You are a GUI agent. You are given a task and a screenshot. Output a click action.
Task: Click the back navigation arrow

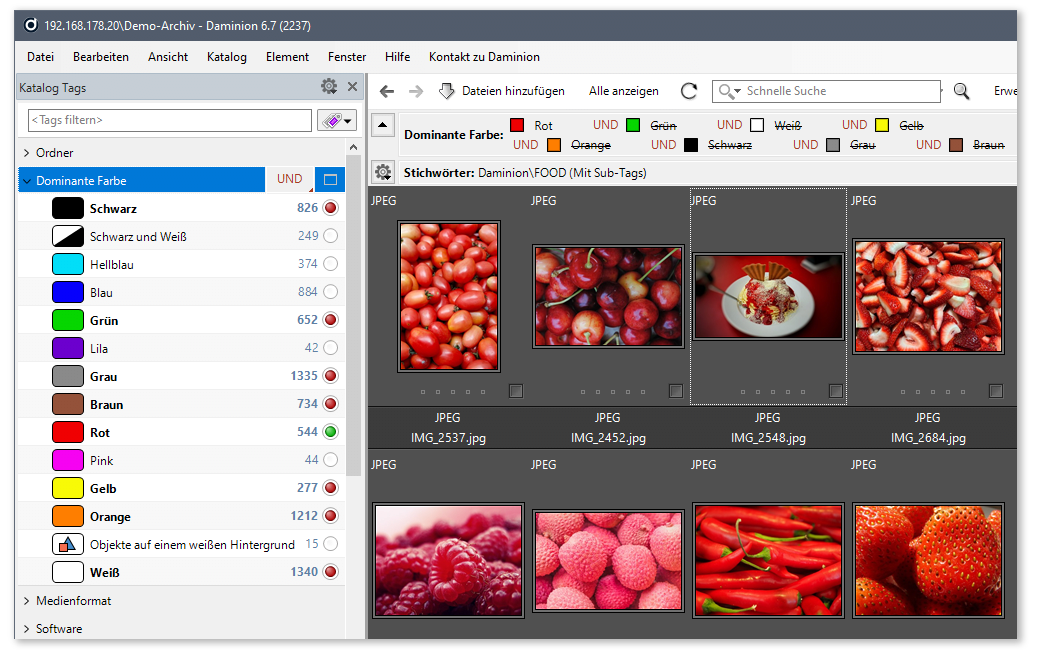(x=387, y=91)
